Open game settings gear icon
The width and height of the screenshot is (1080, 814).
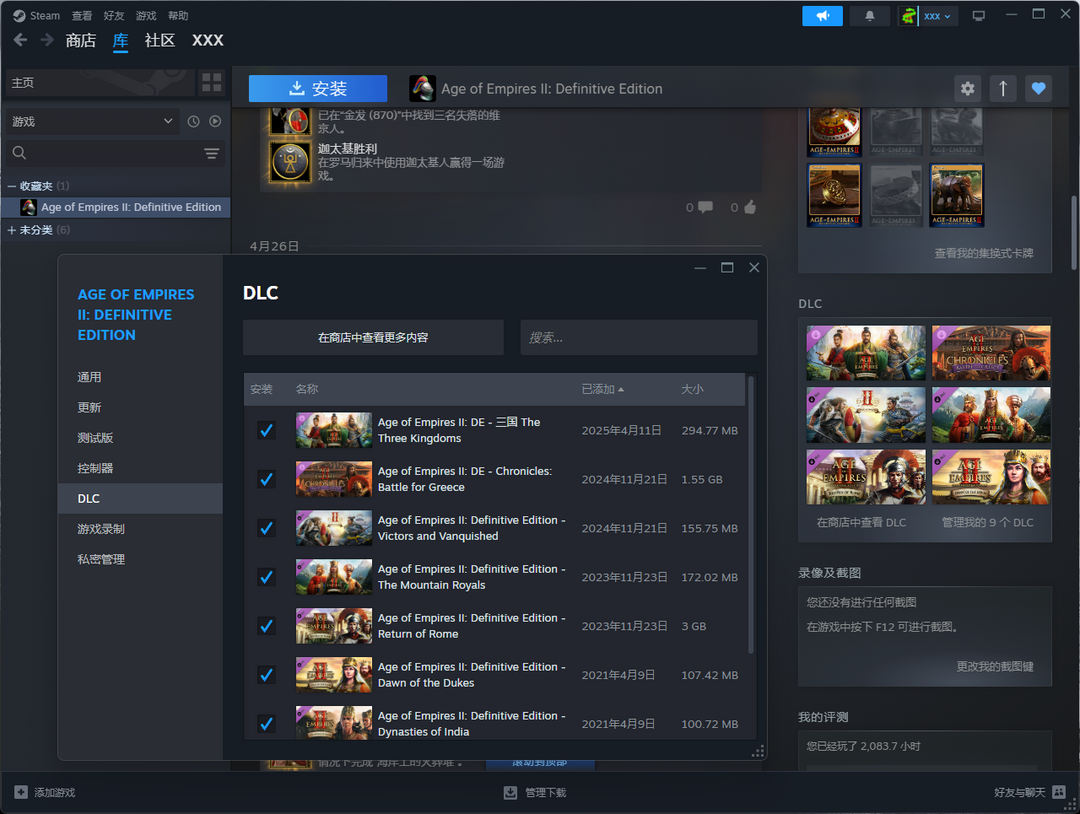coord(968,88)
